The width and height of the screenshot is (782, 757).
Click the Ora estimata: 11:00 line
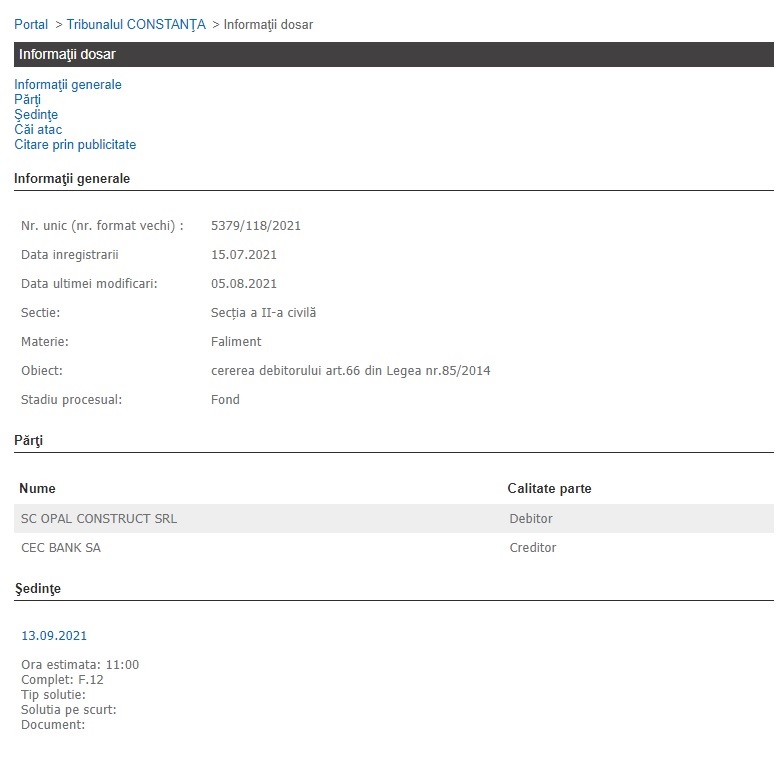pyautogui.click(x=80, y=665)
